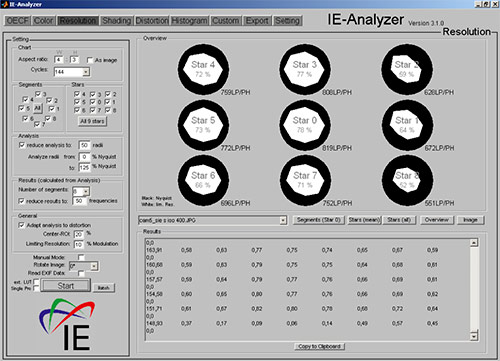
Task: Enable the ext. LUT checkbox
Action: point(36,282)
